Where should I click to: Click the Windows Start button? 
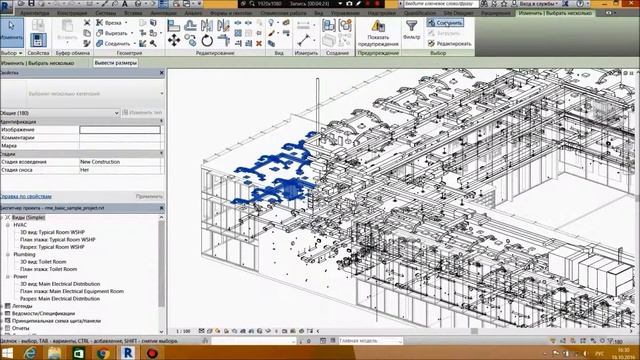point(7,353)
